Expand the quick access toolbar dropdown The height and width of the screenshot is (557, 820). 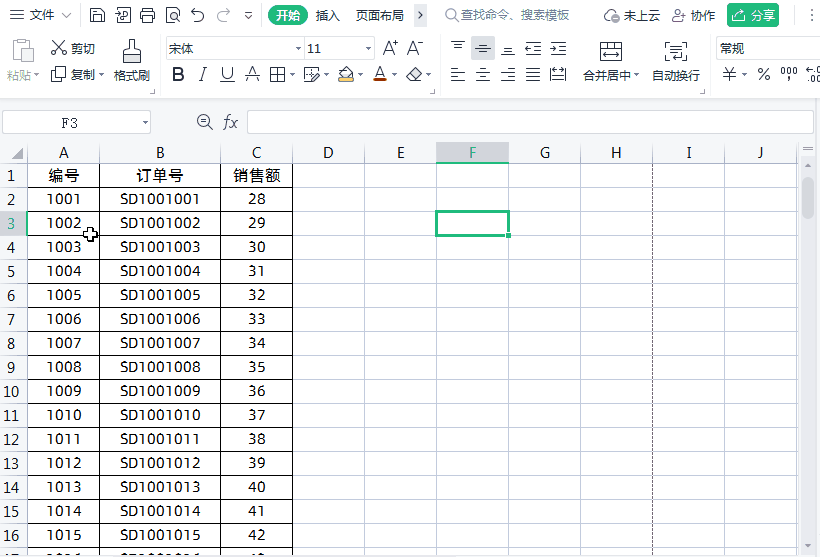click(x=248, y=16)
